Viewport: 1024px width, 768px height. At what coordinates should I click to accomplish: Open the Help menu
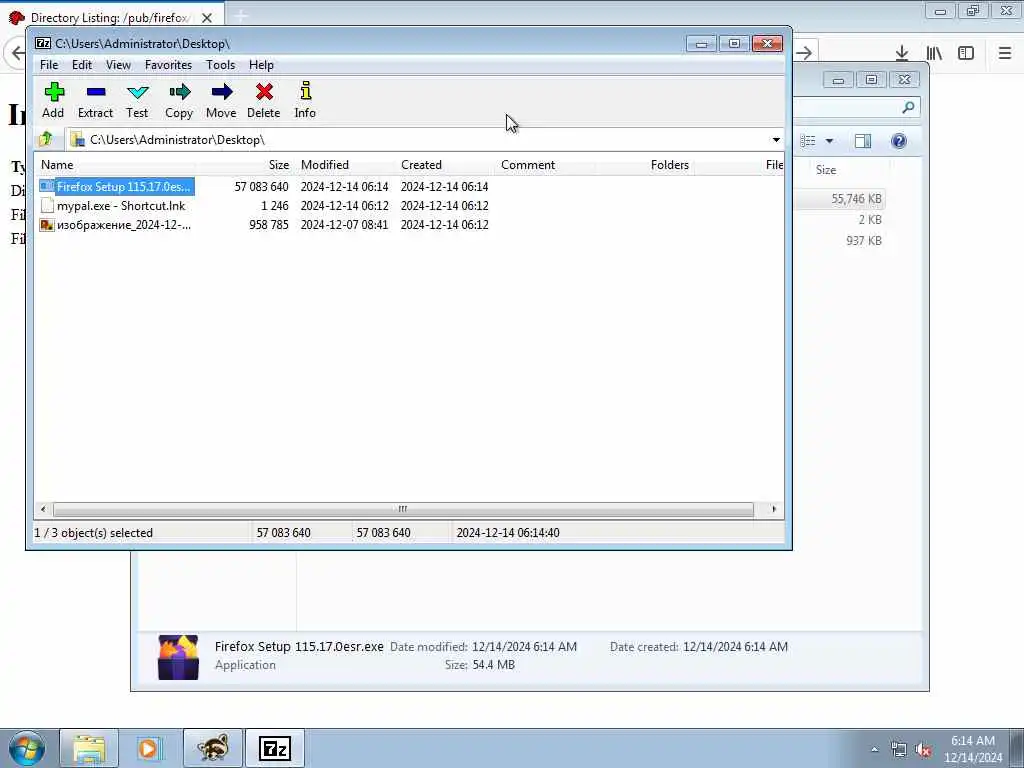[x=261, y=65]
